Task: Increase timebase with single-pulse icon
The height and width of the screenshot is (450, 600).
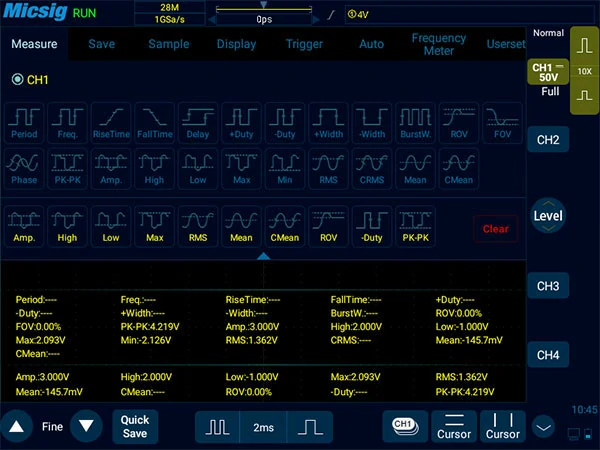Action: 310,427
